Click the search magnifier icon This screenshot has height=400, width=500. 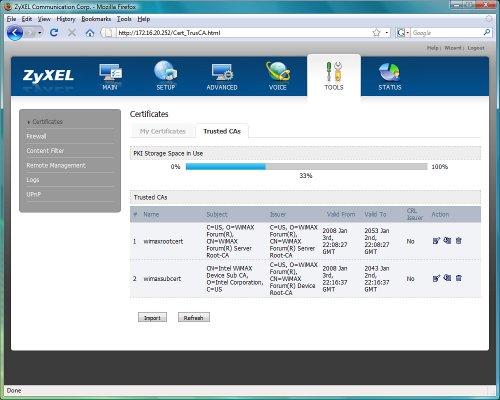[487, 32]
